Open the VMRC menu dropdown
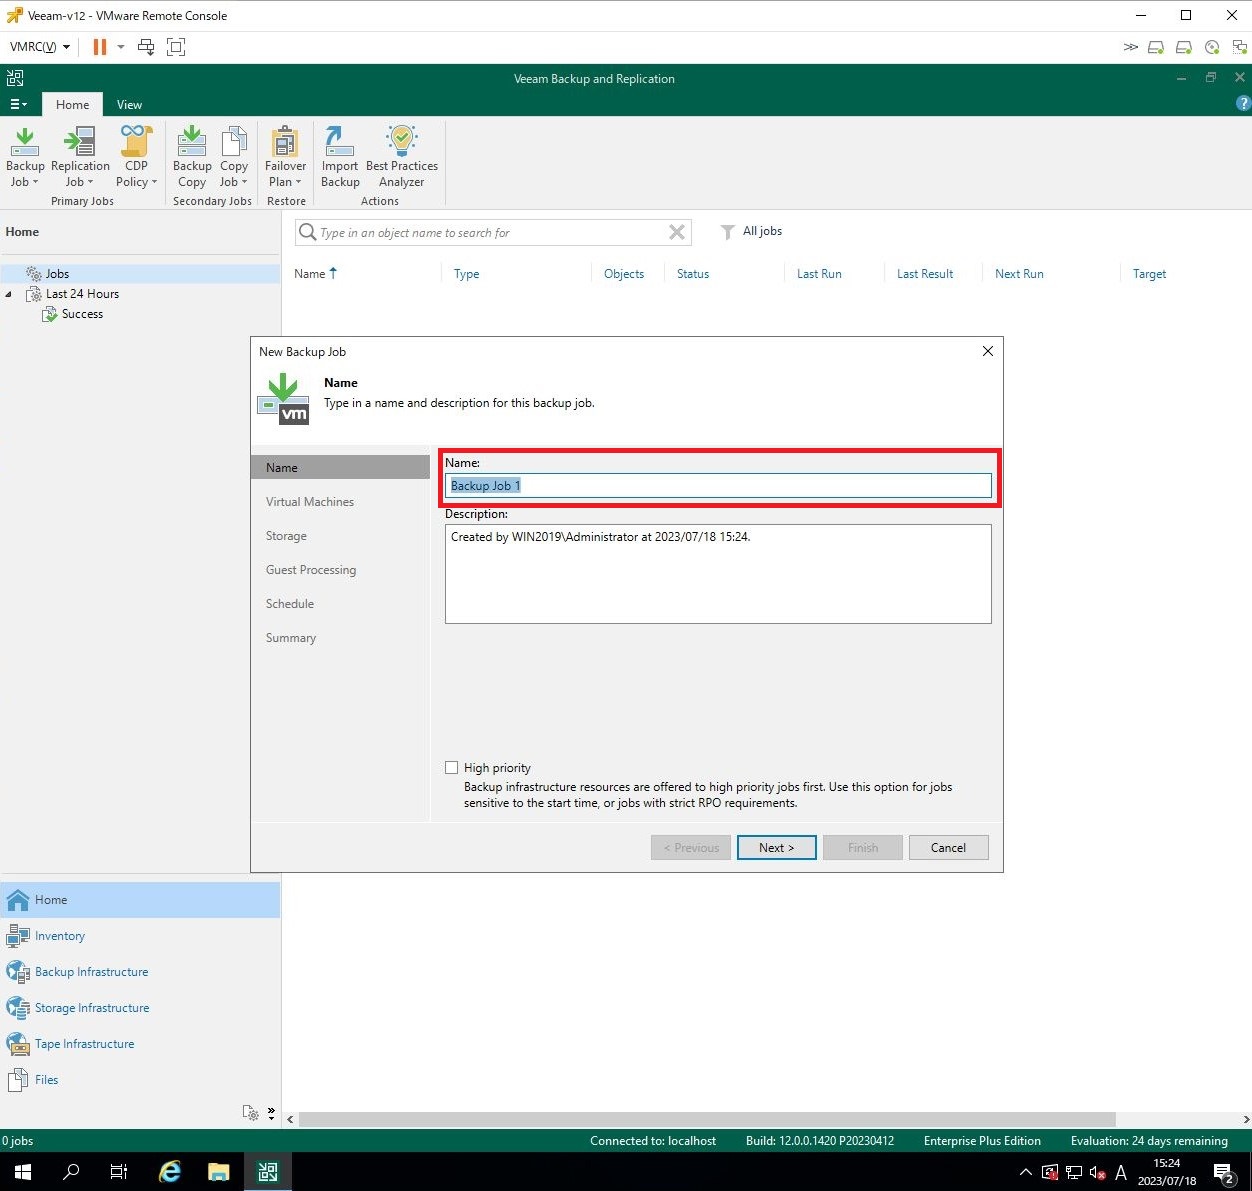 coord(39,46)
